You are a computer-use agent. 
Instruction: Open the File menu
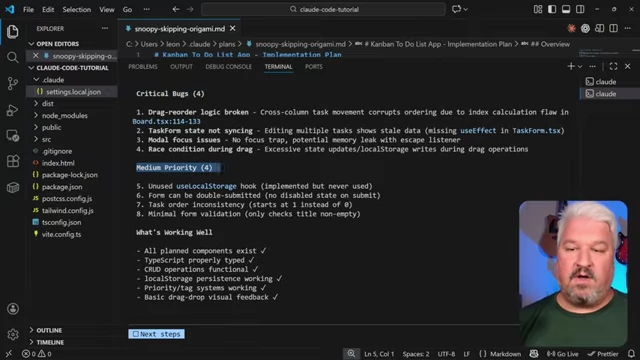28,9
